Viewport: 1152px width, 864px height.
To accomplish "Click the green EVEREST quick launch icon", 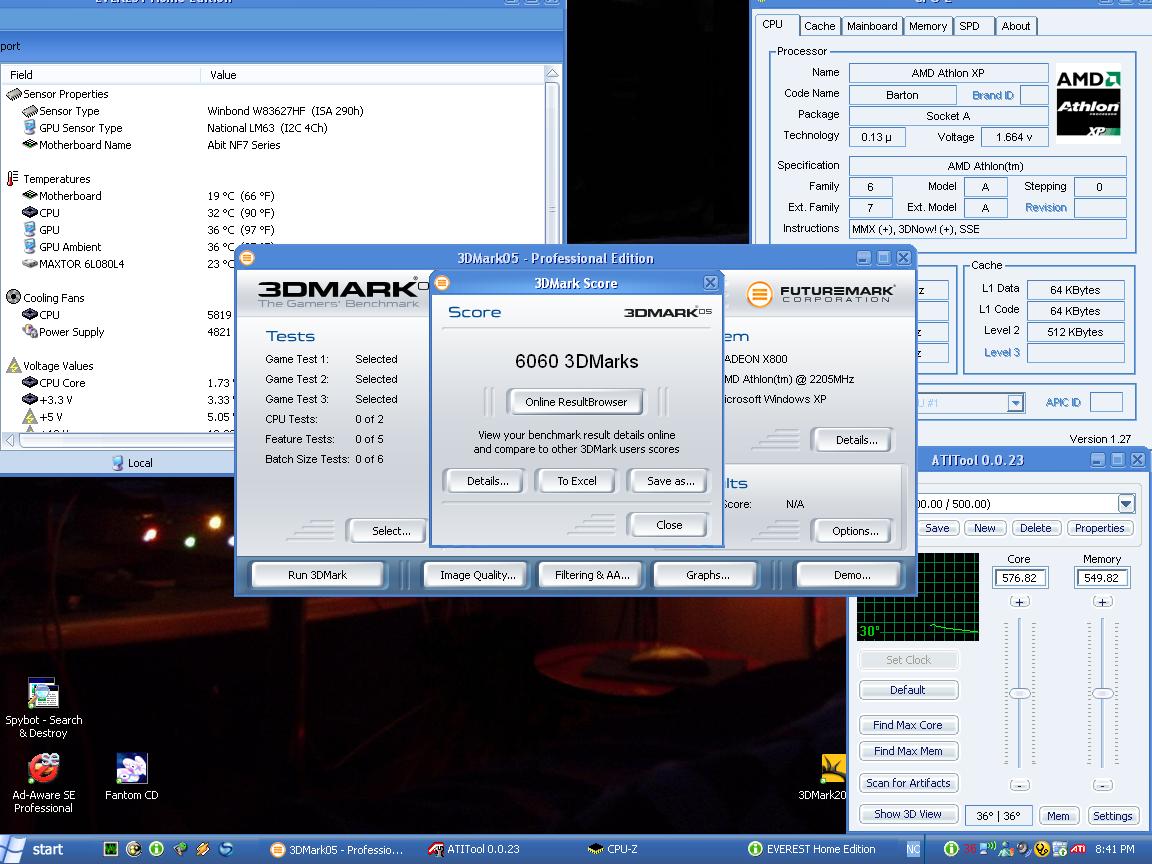I will 156,849.
